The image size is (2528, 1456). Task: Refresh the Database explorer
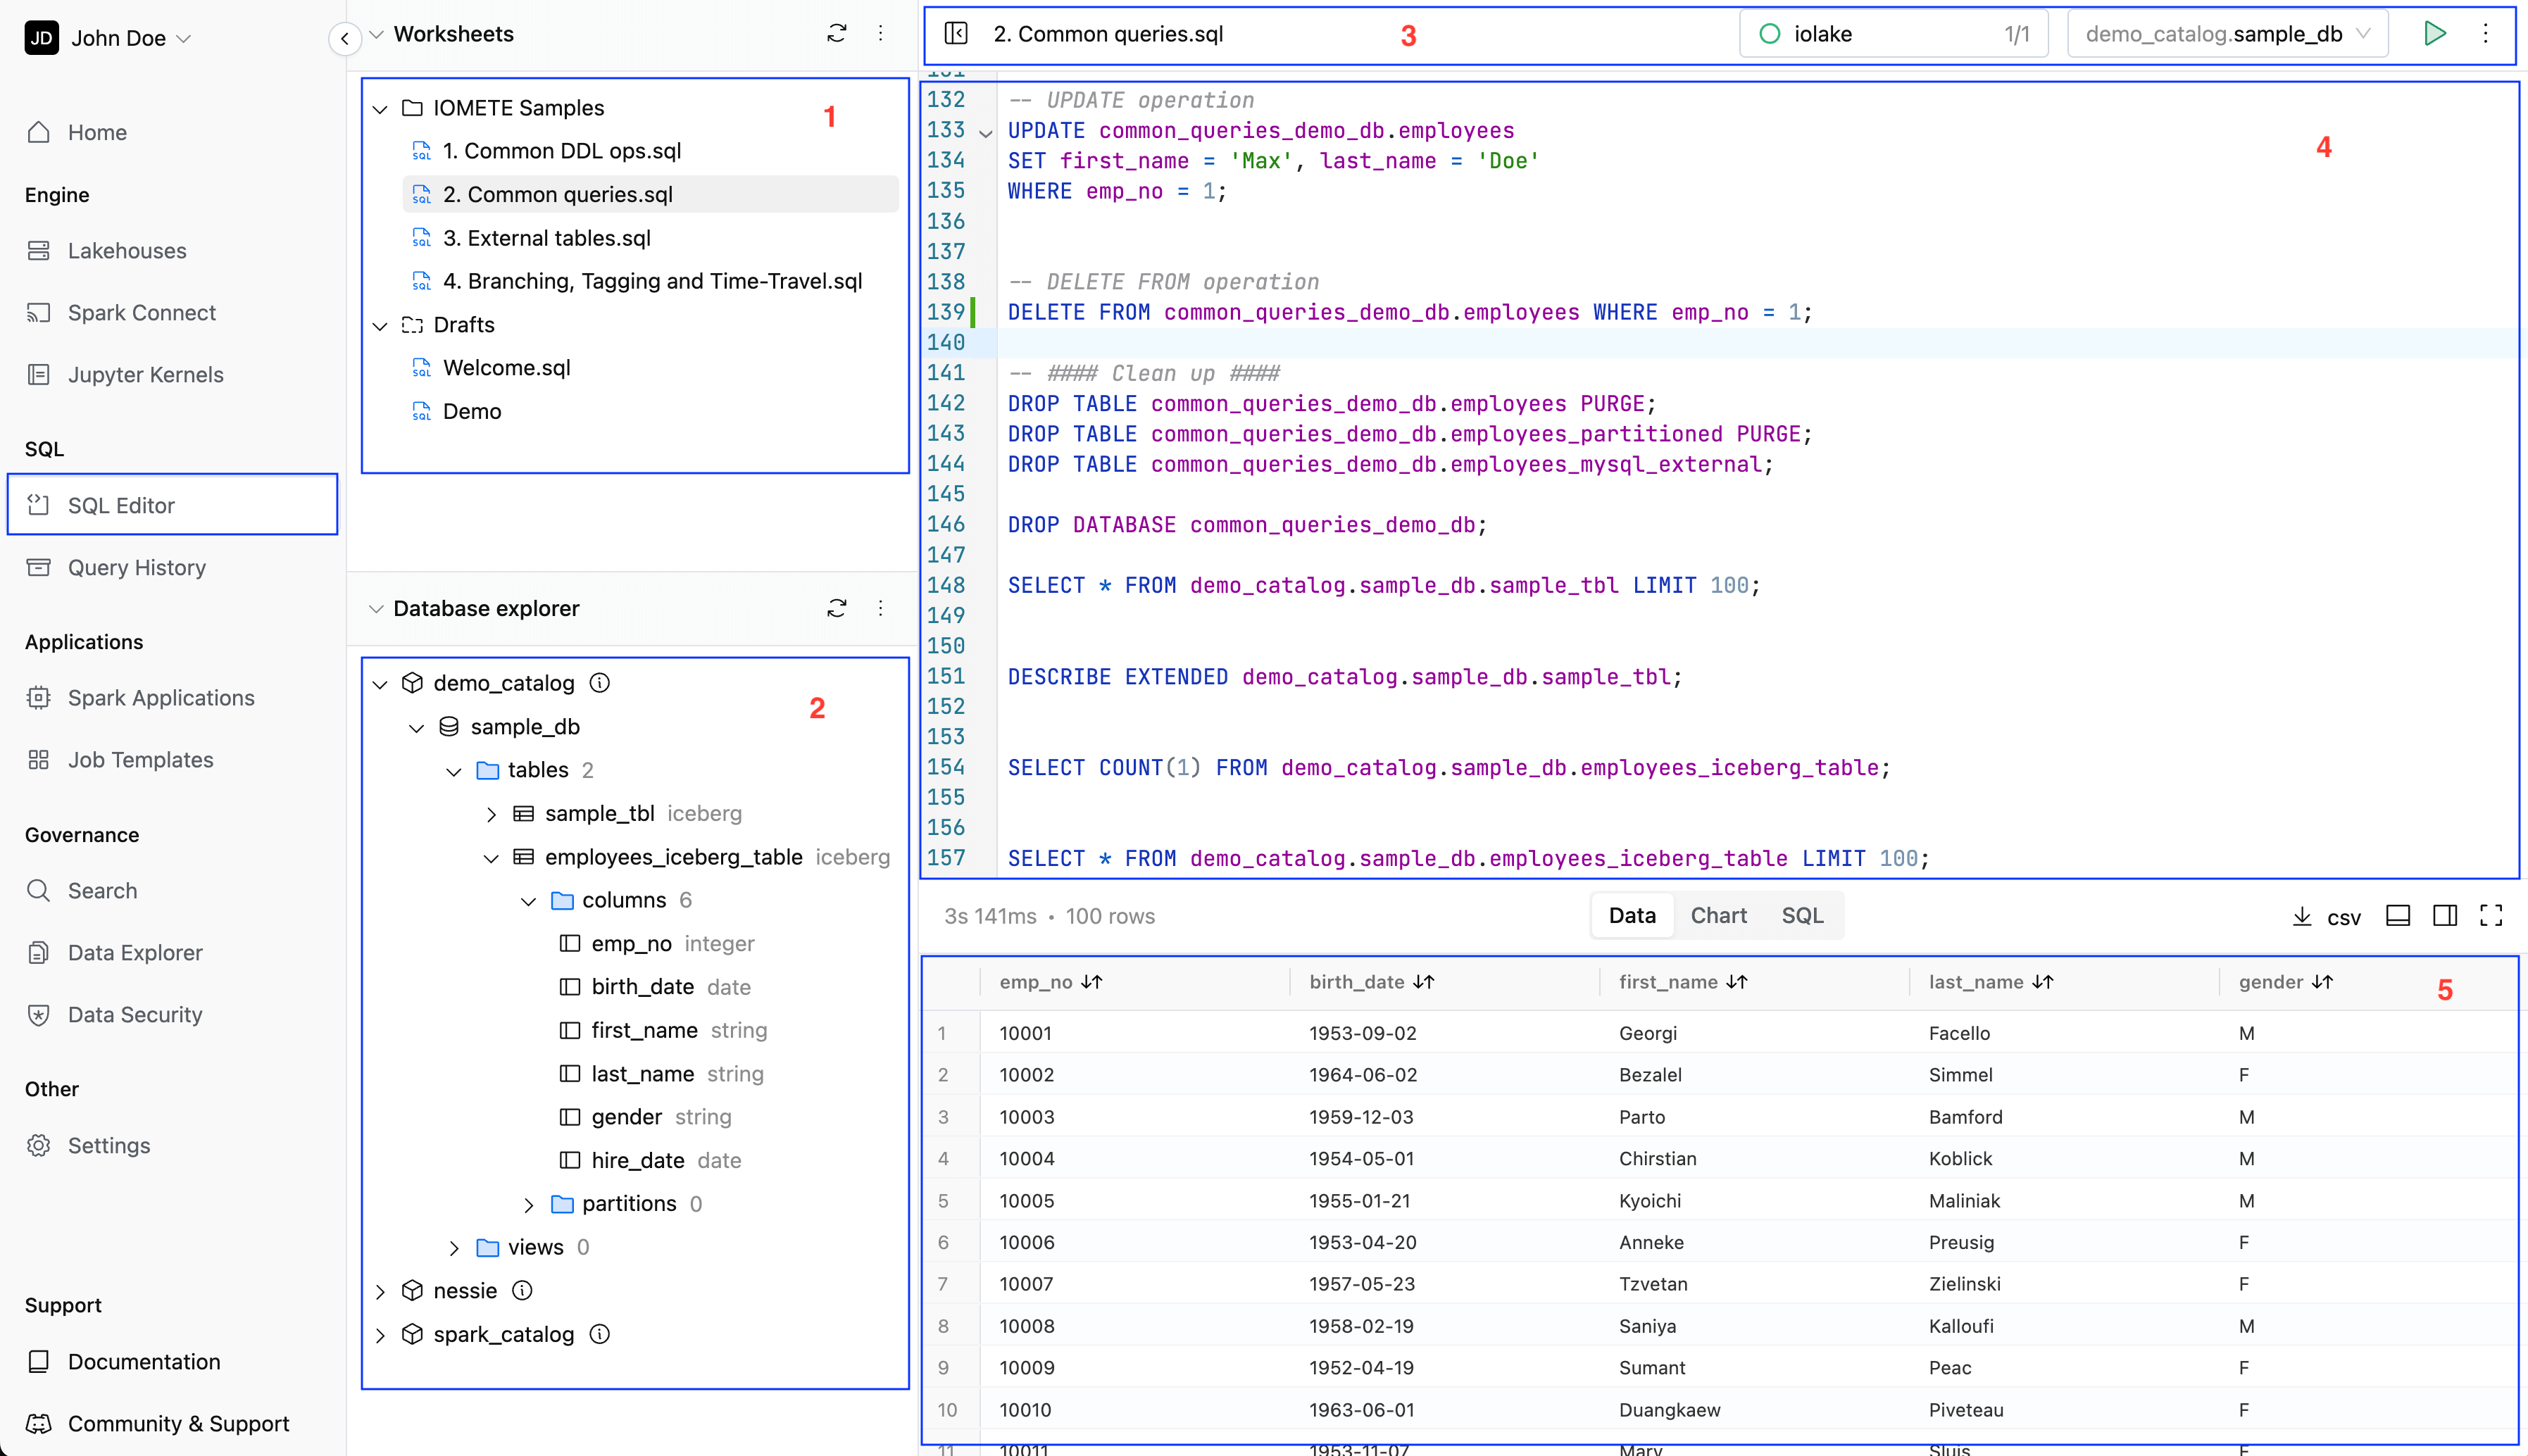[x=837, y=608]
